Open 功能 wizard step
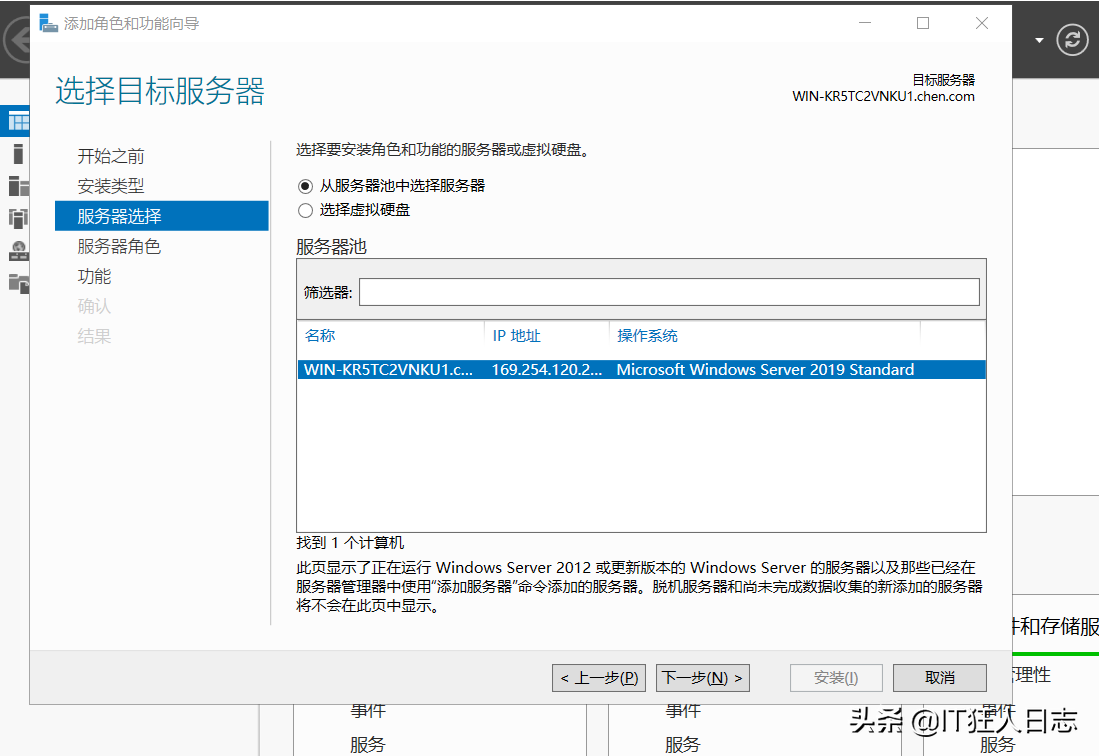This screenshot has height=756, width=1099. [x=94, y=276]
